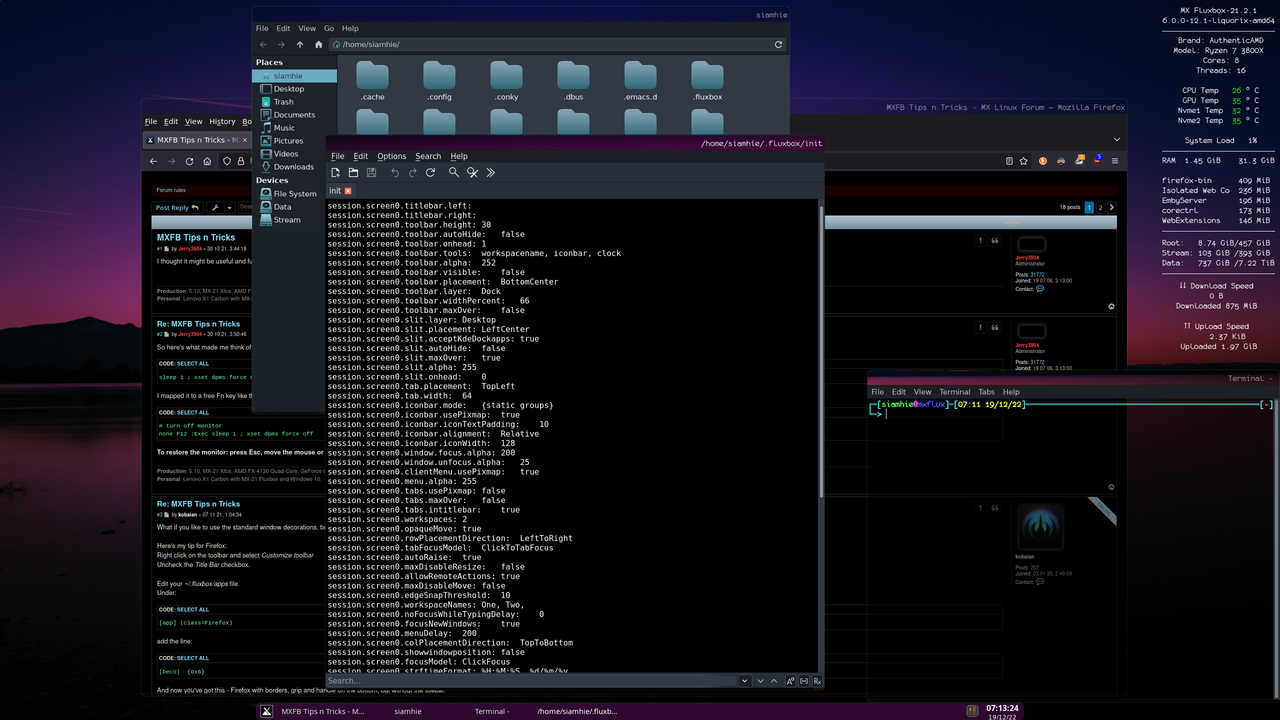Image resolution: width=1280 pixels, height=720 pixels.
Task: Go to home folder in file manager
Action: [x=319, y=44]
